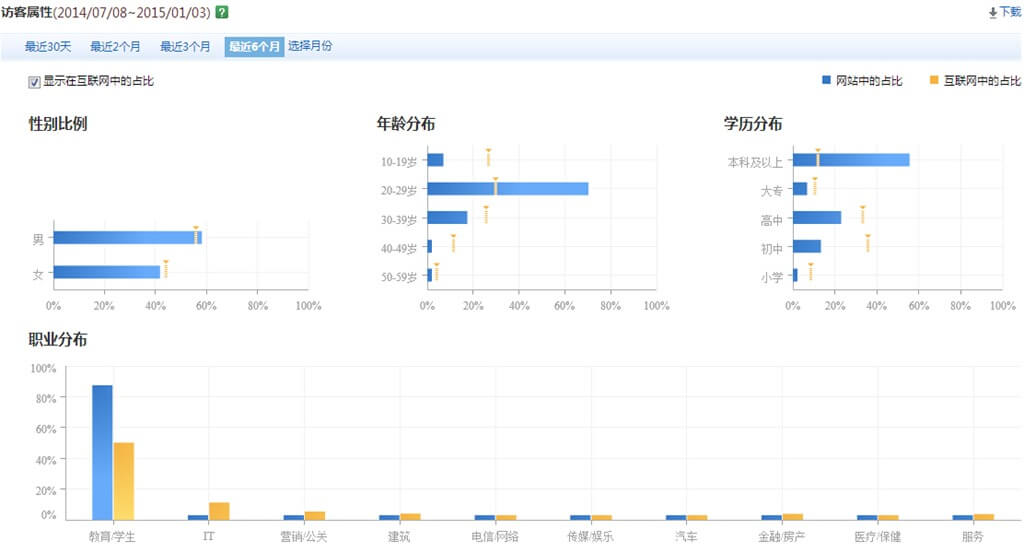Click the 电信/网络 category label
Screen dimensions: 1024x553
click(495, 537)
